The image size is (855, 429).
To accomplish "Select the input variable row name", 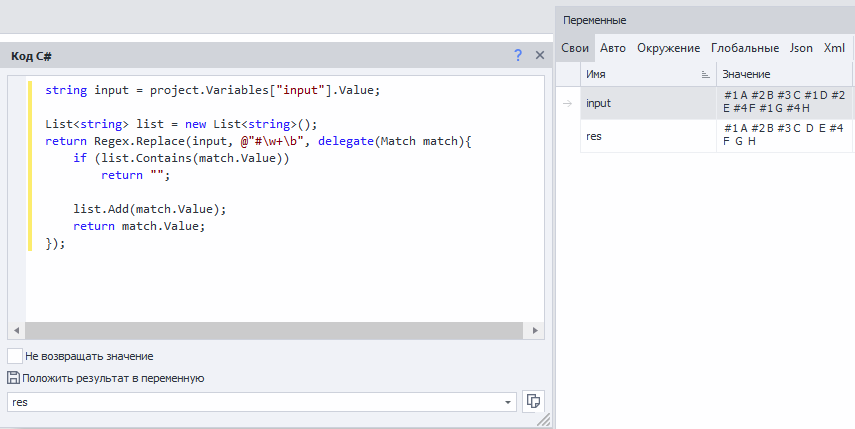I will tap(648, 103).
